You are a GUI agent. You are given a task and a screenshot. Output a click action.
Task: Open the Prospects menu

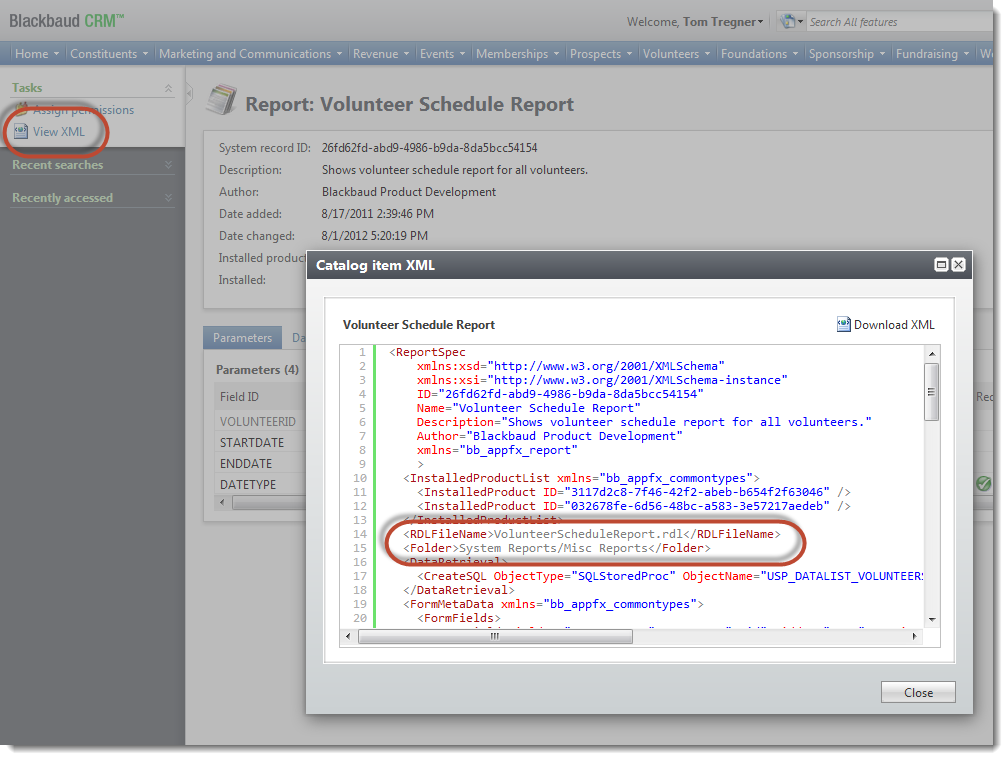click(x=601, y=54)
